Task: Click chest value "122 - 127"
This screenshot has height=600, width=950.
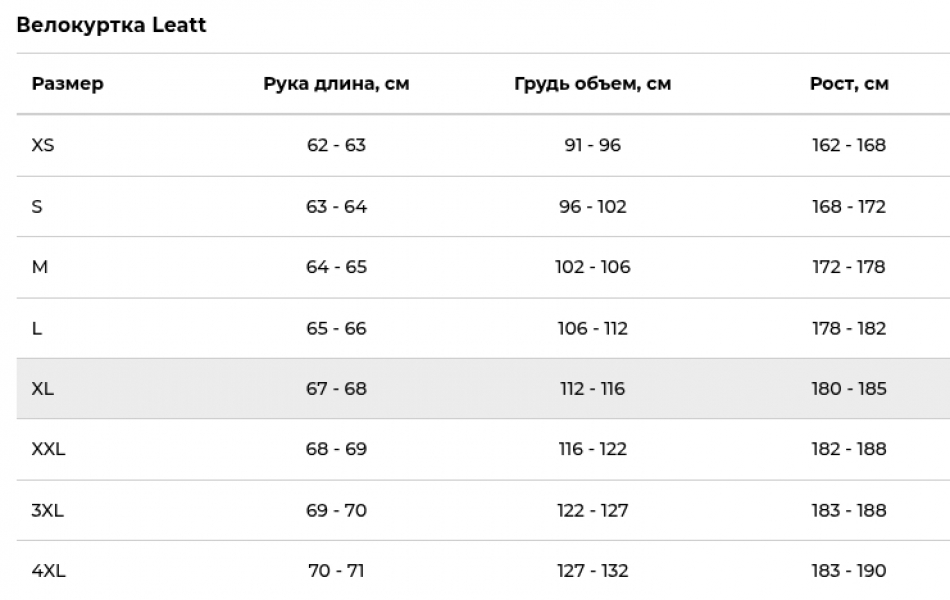Action: pyautogui.click(x=592, y=510)
